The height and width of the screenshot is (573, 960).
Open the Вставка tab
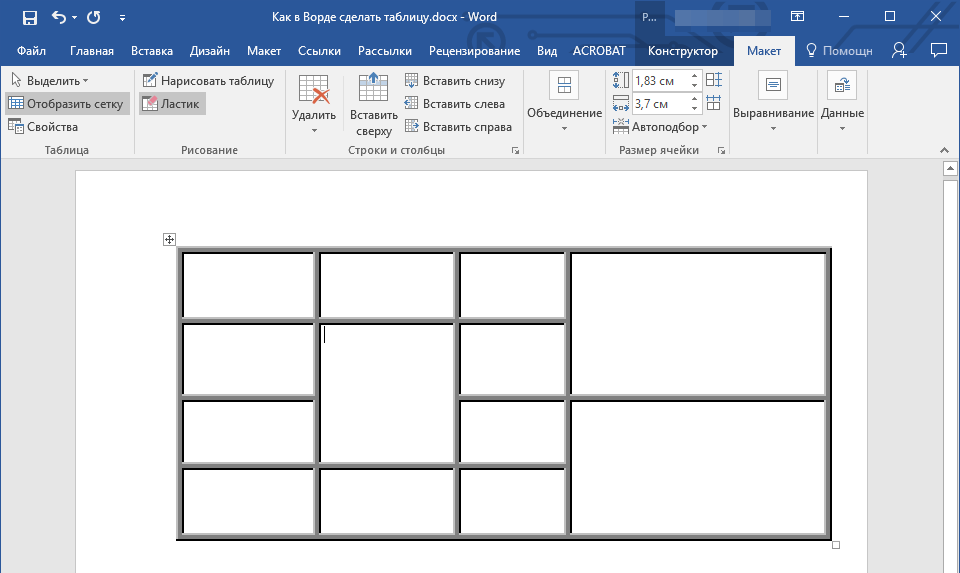click(152, 51)
